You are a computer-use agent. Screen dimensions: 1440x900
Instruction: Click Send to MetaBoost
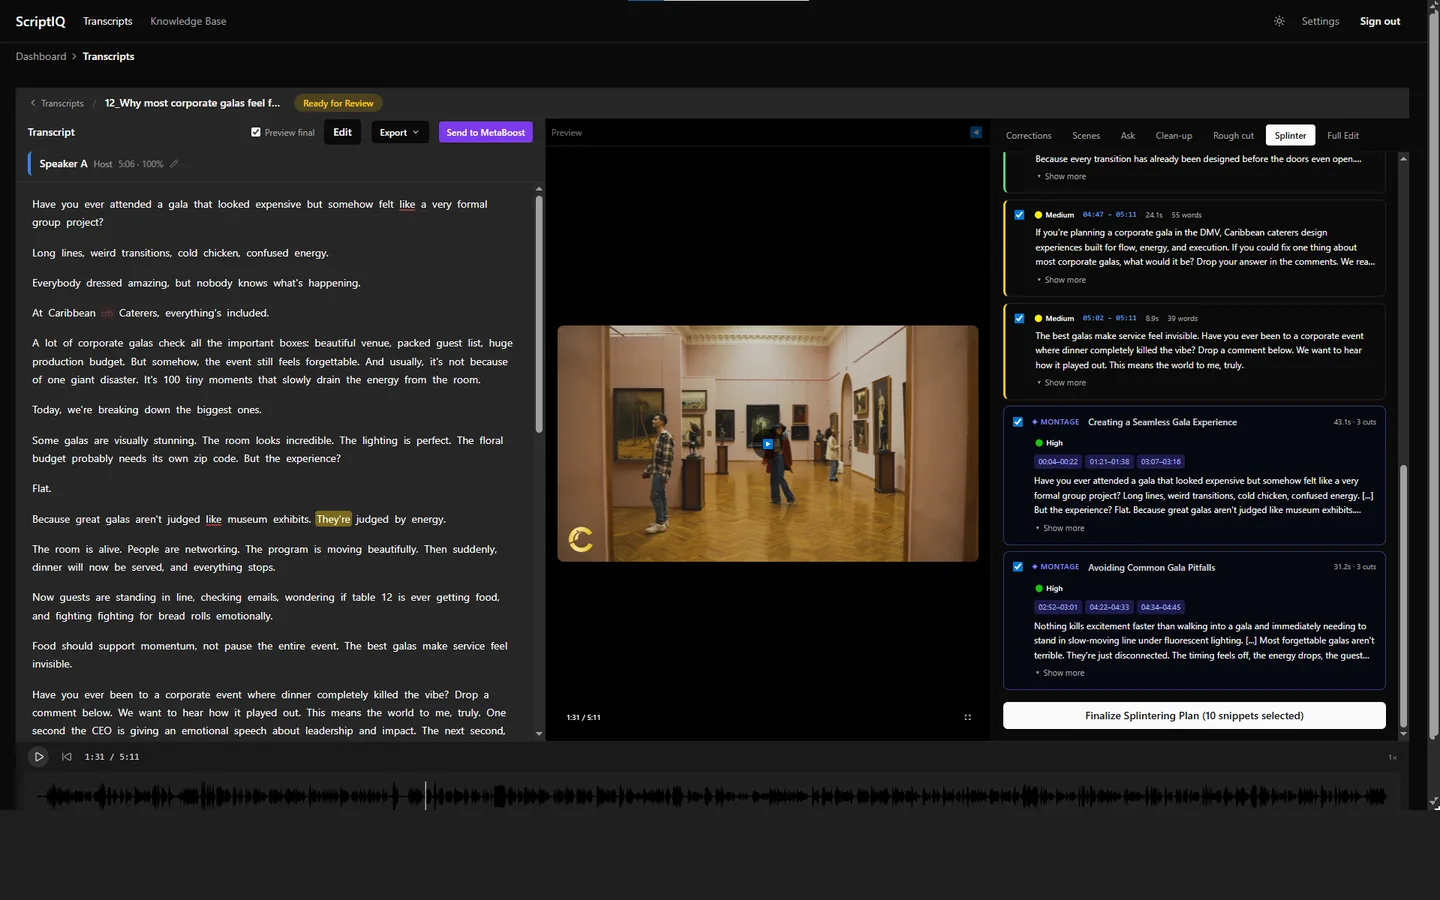pyautogui.click(x=486, y=132)
